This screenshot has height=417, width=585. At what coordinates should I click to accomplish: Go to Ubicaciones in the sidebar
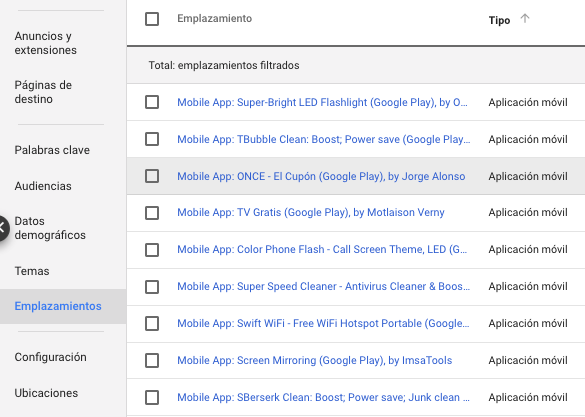[46, 393]
